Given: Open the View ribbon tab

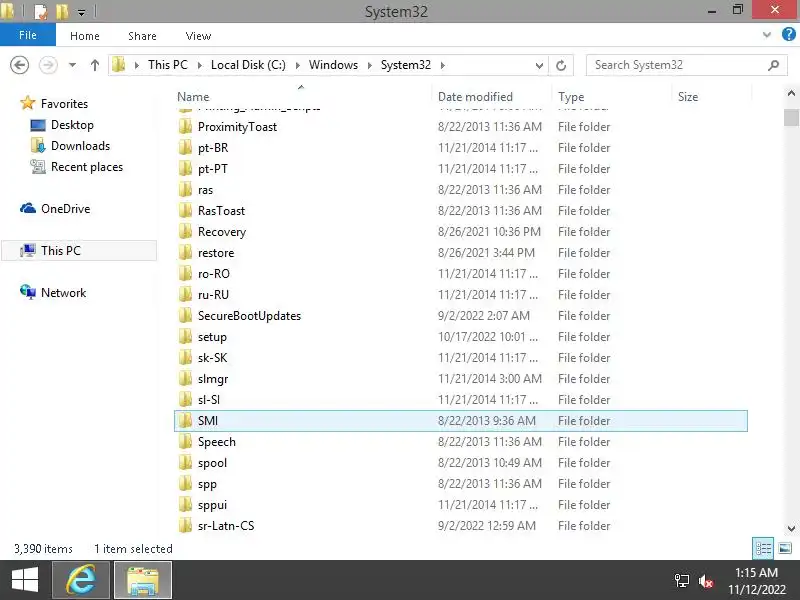Looking at the screenshot, I should coord(198,36).
